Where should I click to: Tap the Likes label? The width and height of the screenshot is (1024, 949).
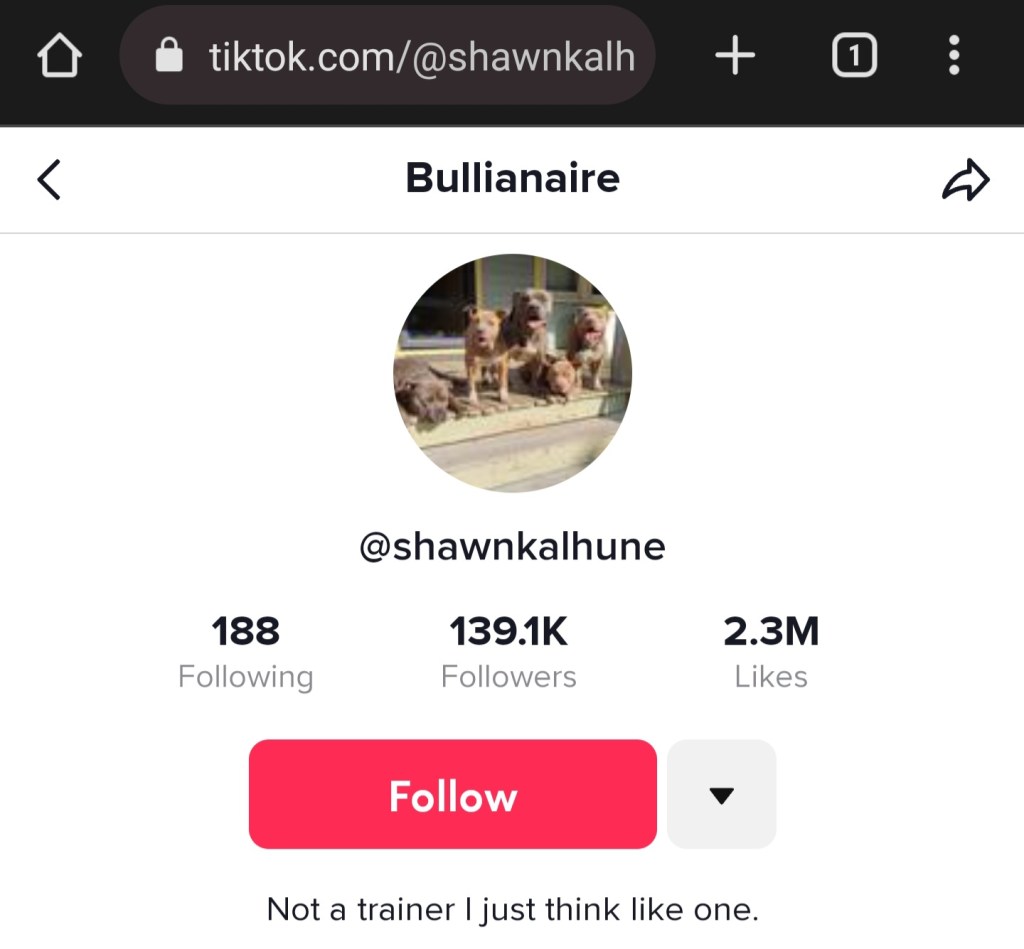pyautogui.click(x=771, y=677)
